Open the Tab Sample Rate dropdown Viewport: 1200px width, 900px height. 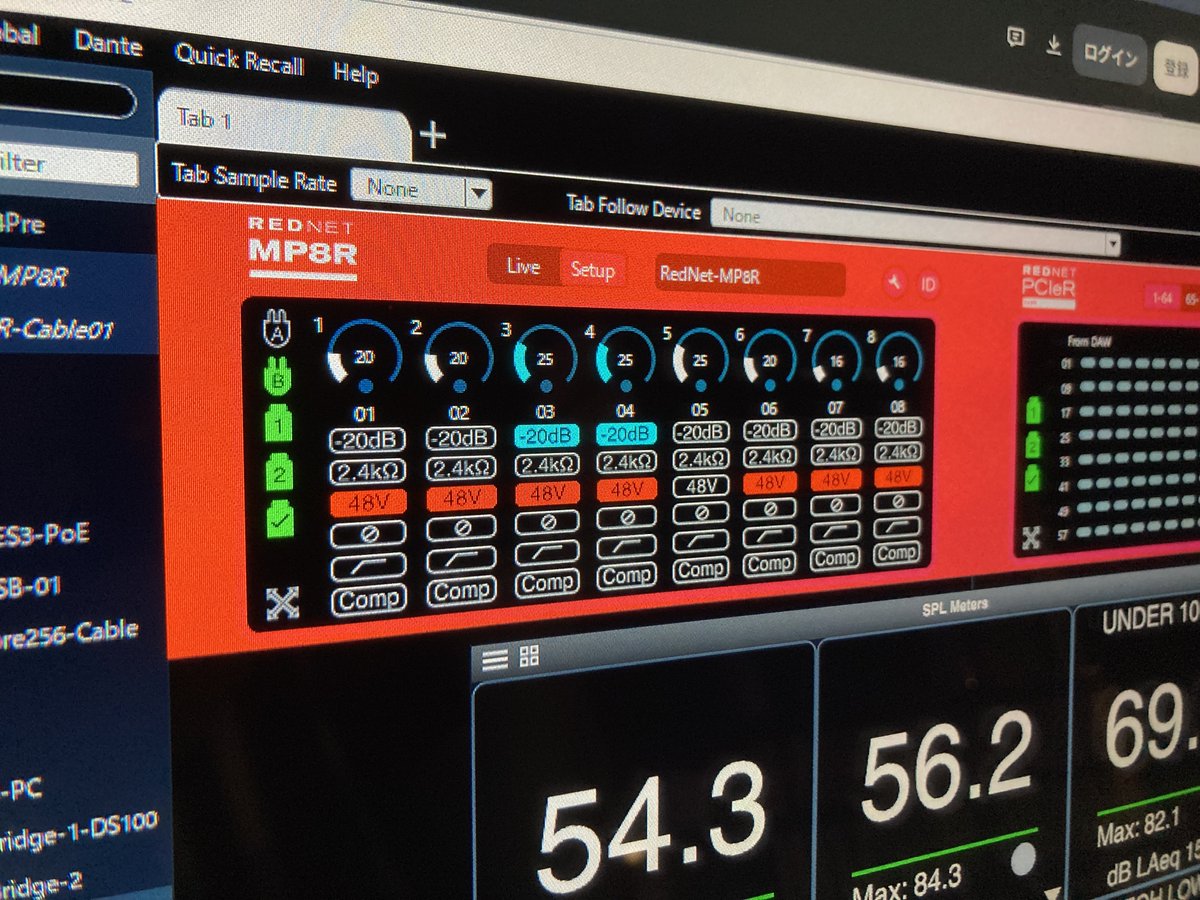pos(421,189)
